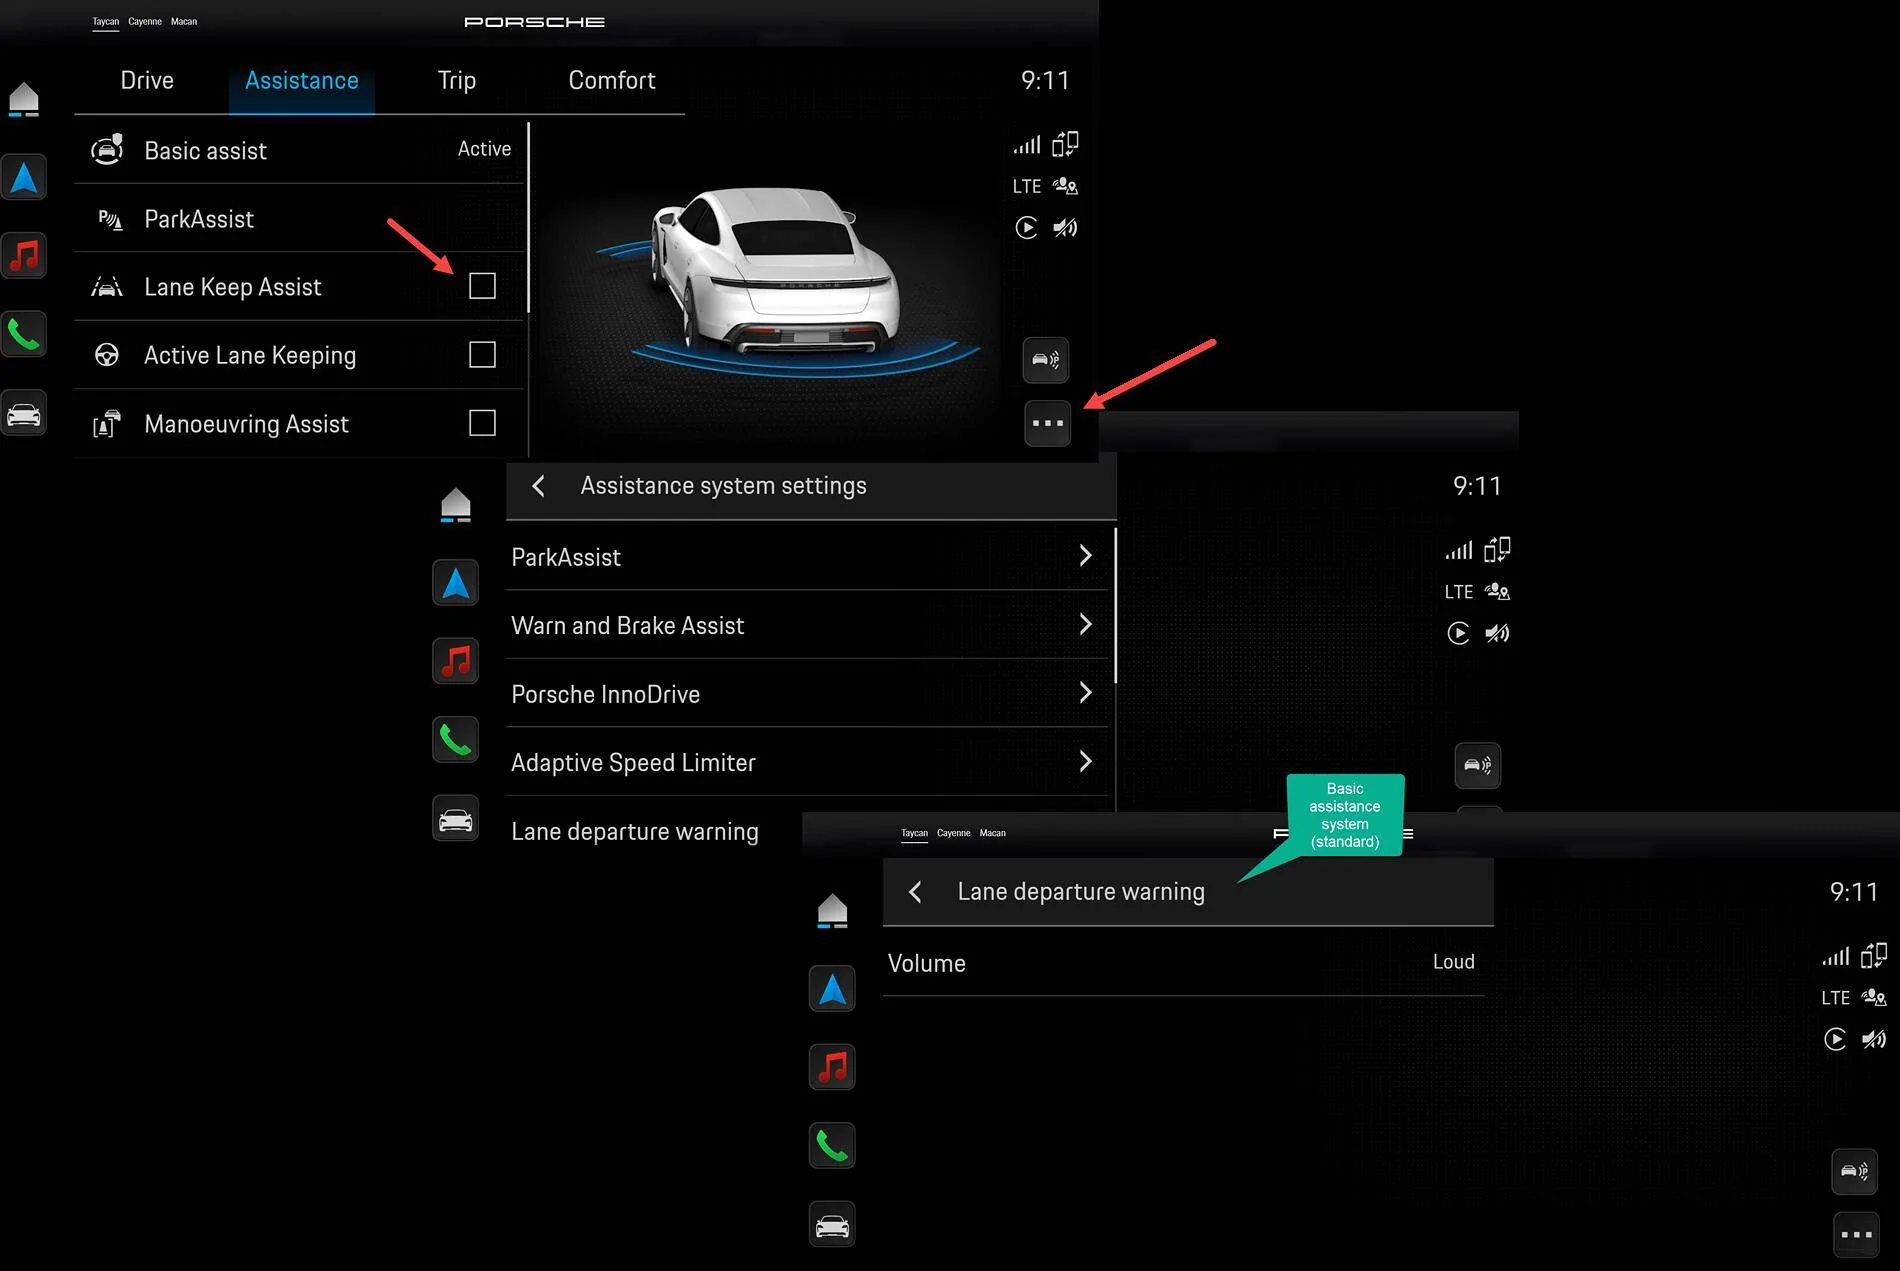
Task: Tap device connection icon in top screen
Action: click(1065, 145)
